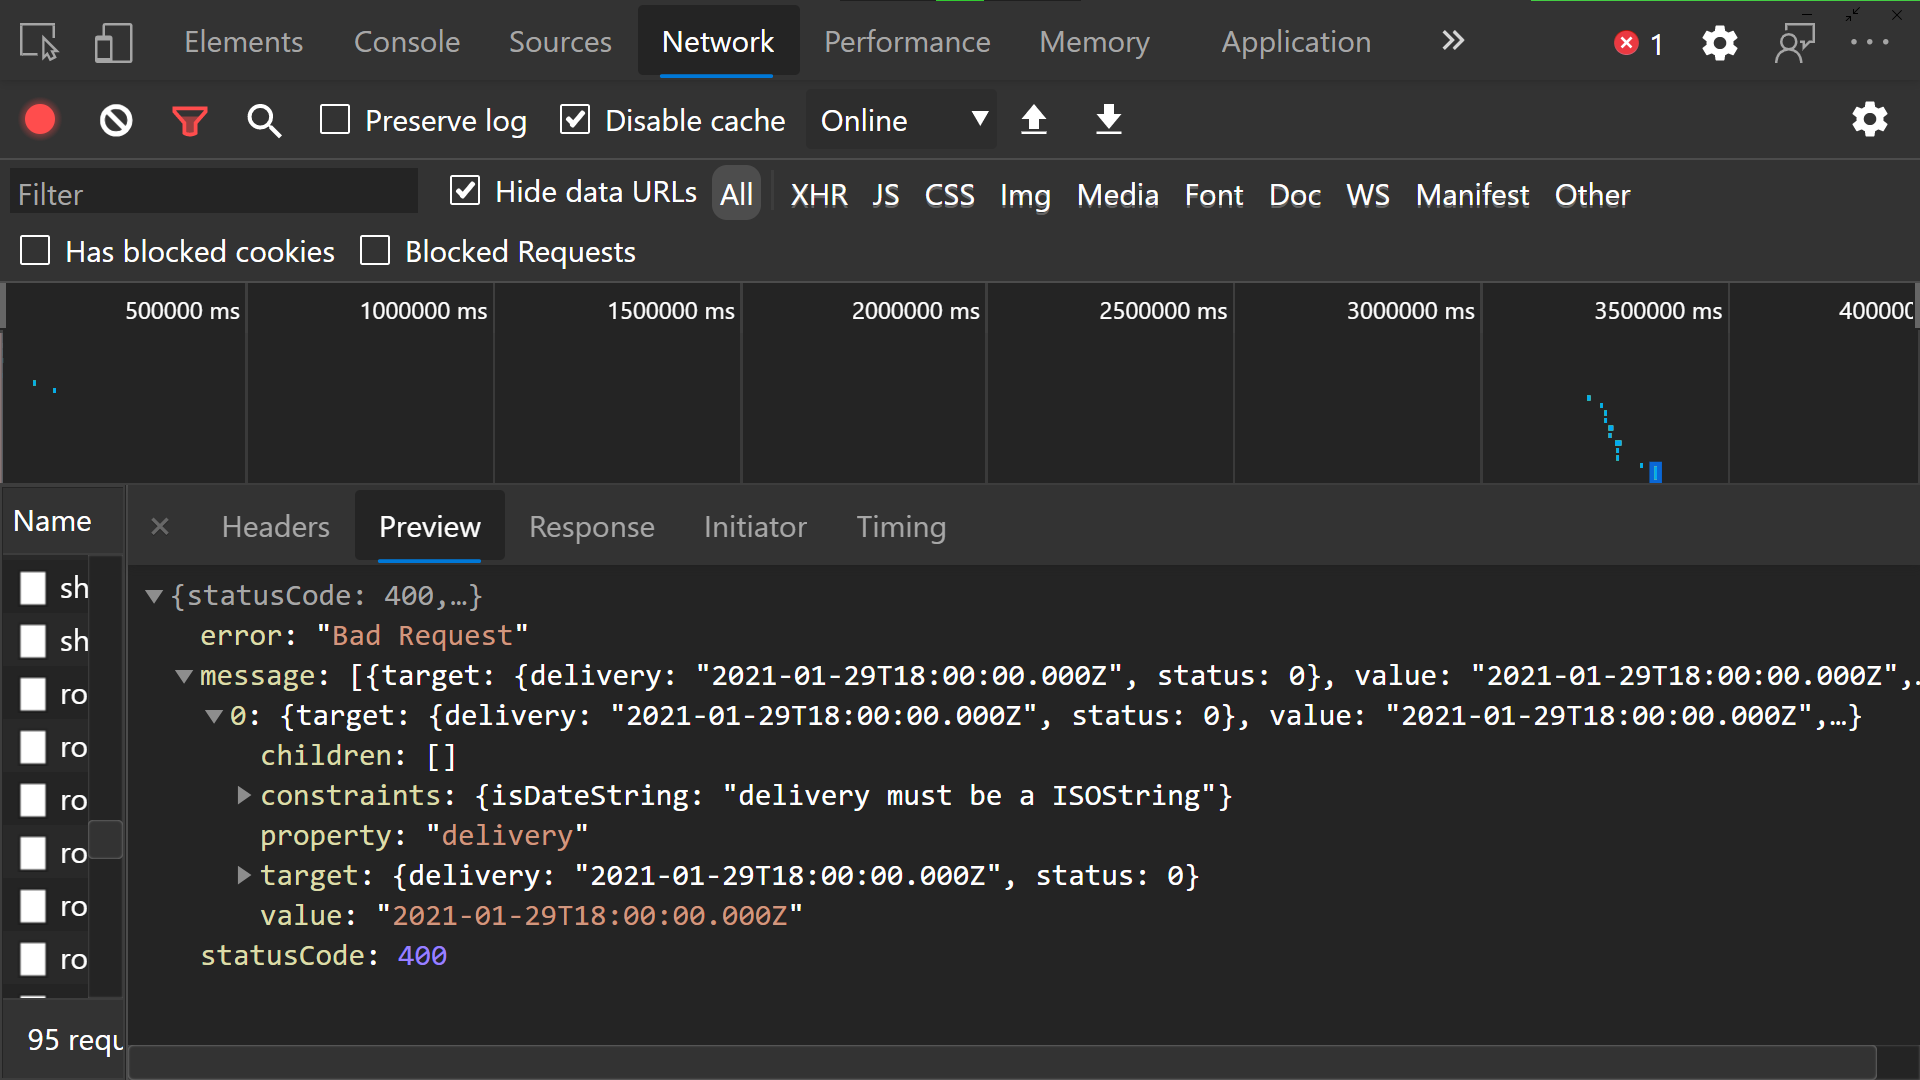
Task: Open network settings gear icon
Action: (1869, 120)
